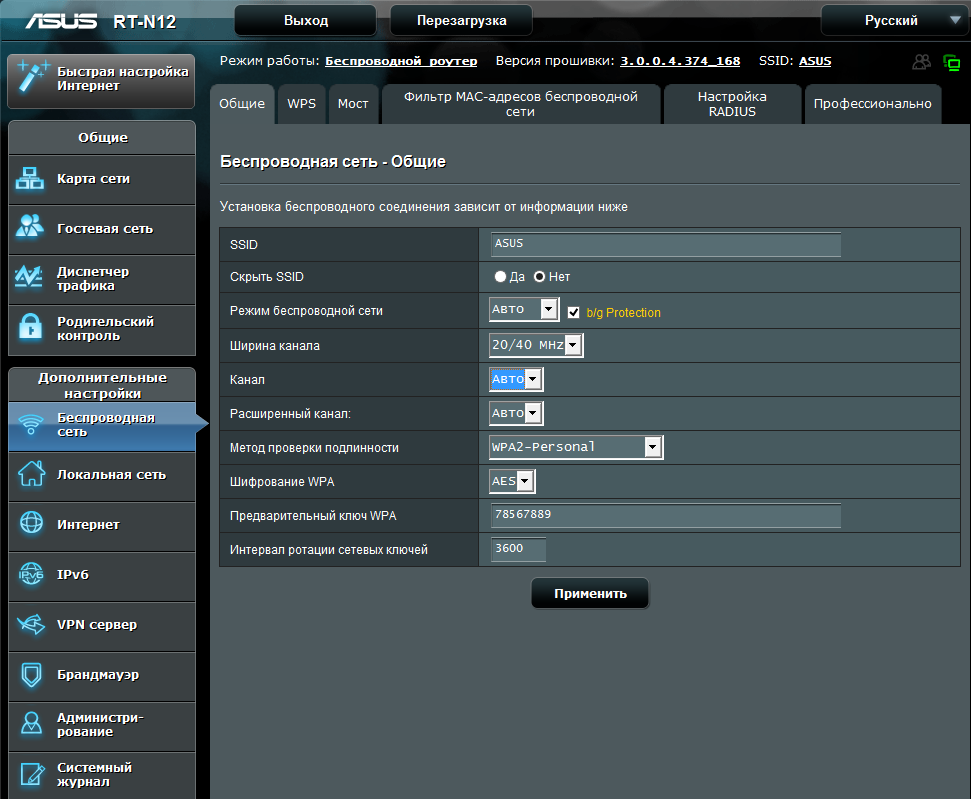Open the Настройка RADIUS tab
Viewport: 971px width, 799px height.
(732, 104)
